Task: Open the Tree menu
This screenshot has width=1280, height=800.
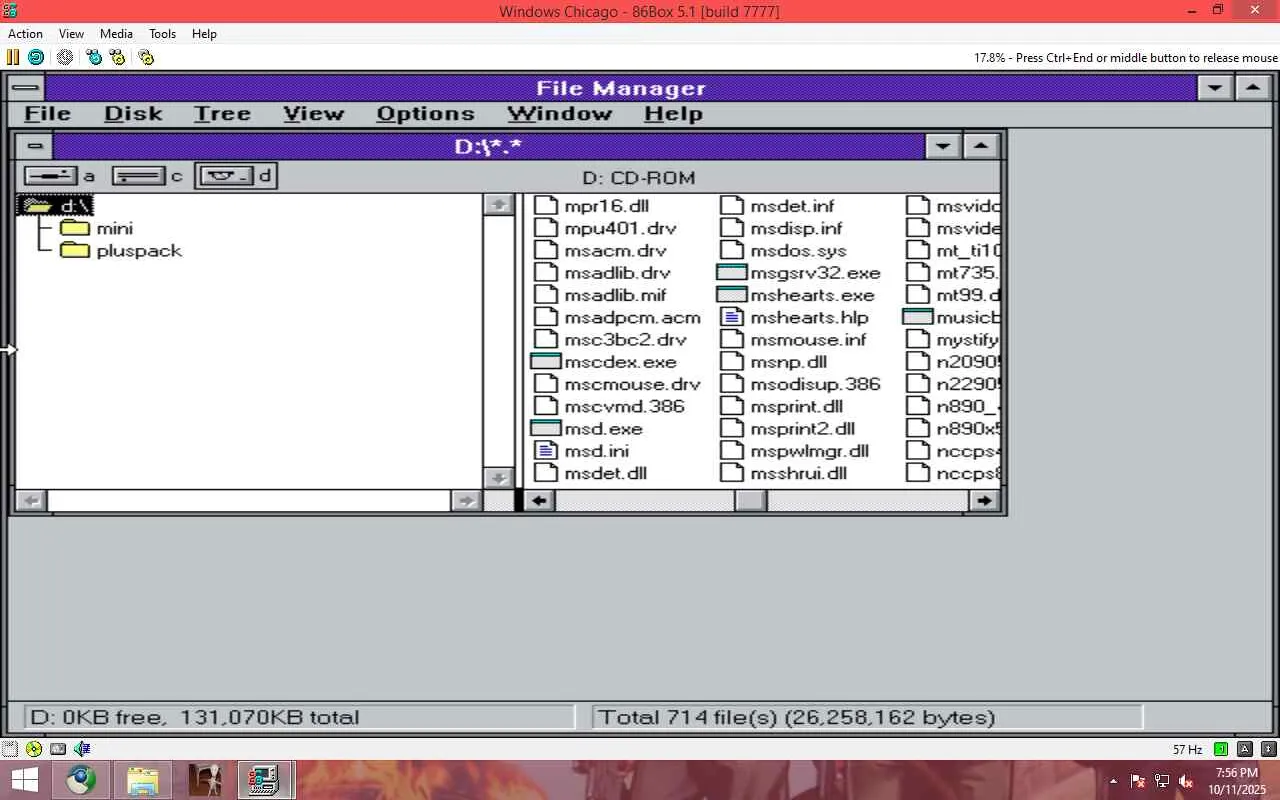Action: click(x=222, y=114)
